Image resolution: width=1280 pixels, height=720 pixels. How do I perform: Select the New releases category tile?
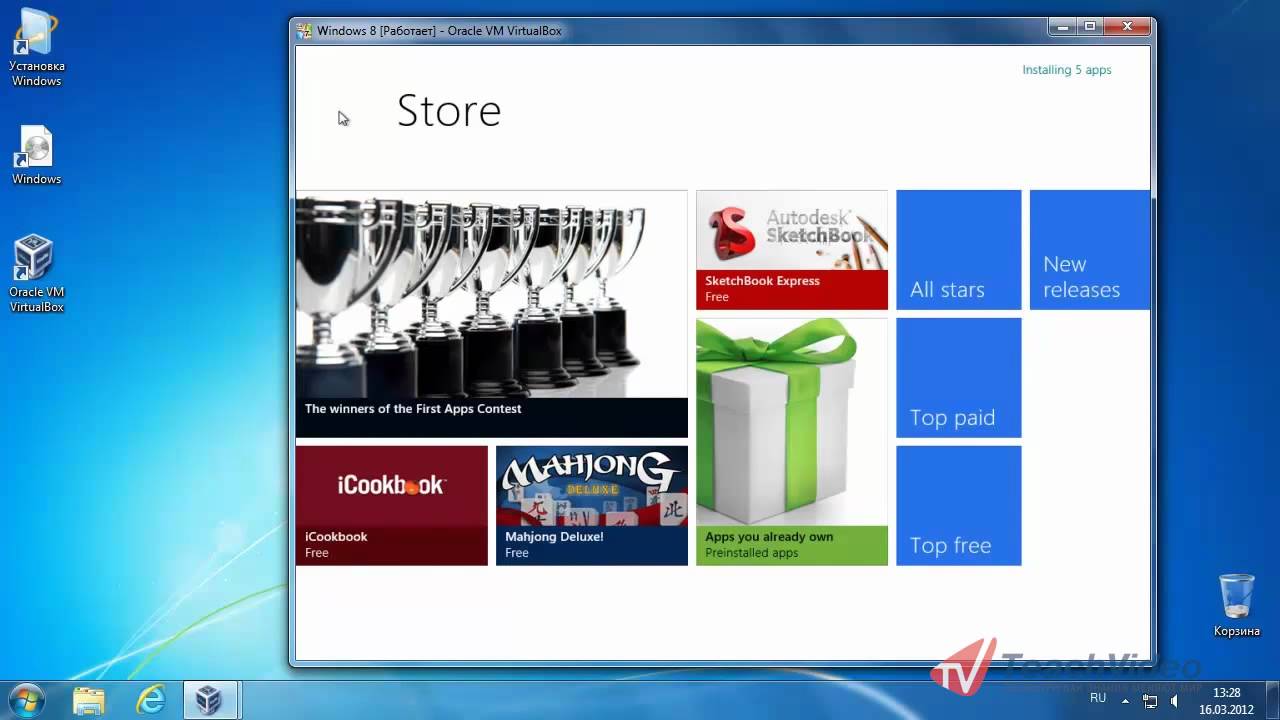[x=1090, y=250]
